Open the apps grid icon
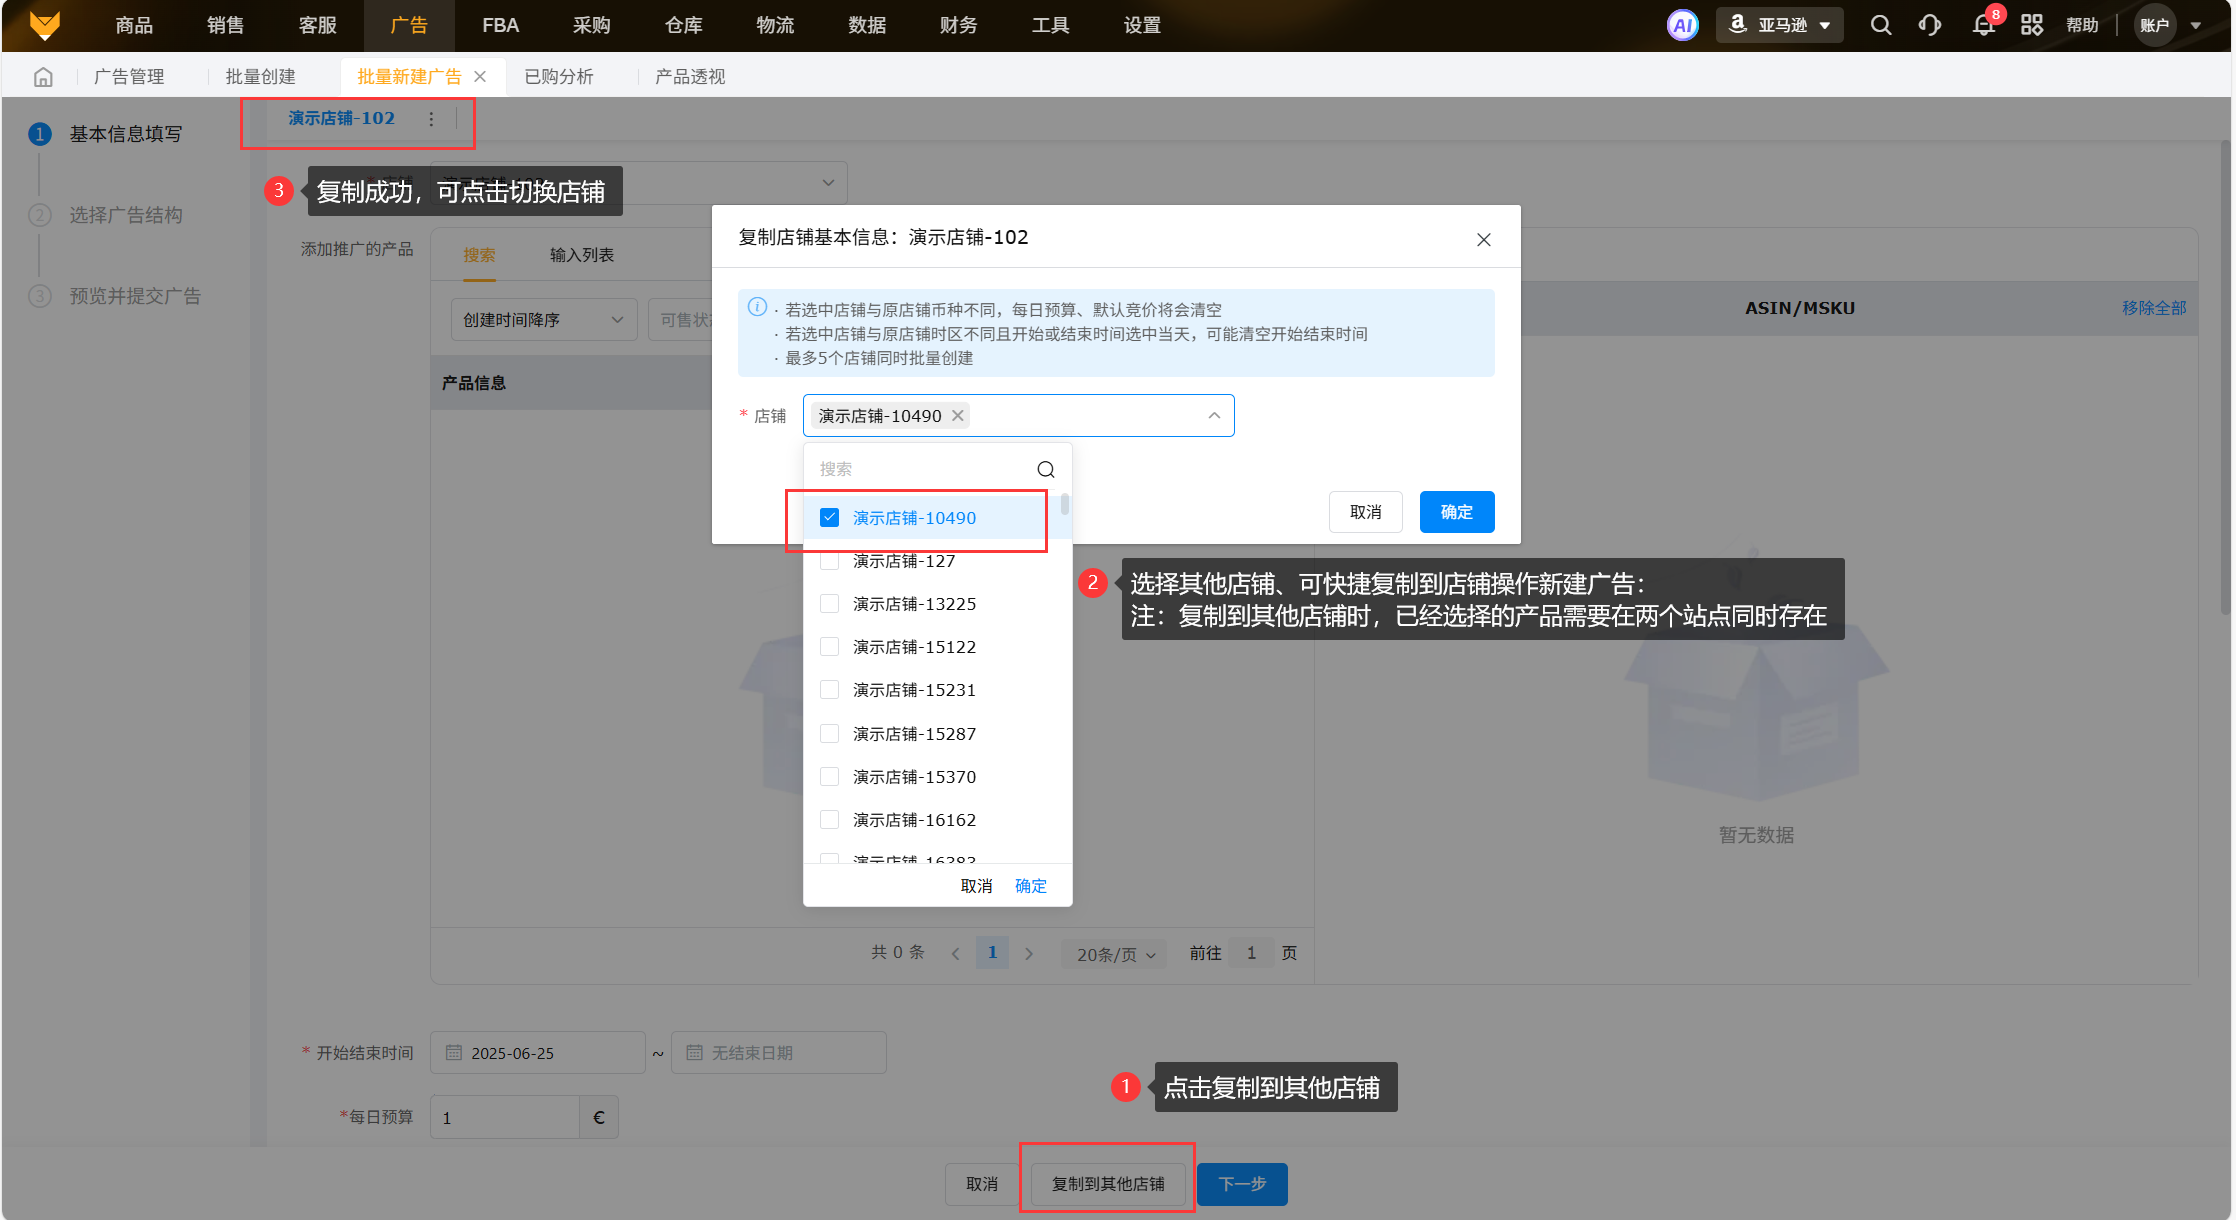The height and width of the screenshot is (1220, 2236). click(x=2031, y=25)
